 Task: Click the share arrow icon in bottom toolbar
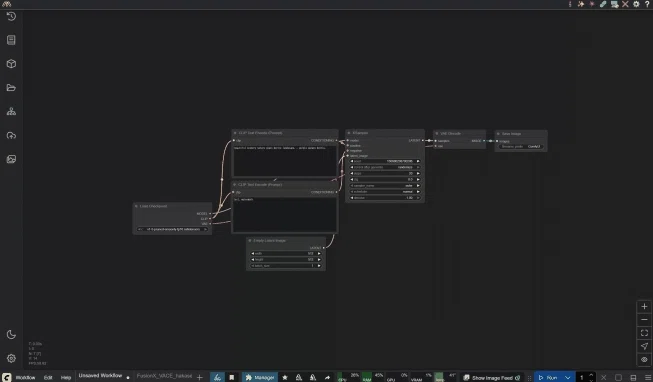pyautogui.click(x=327, y=377)
